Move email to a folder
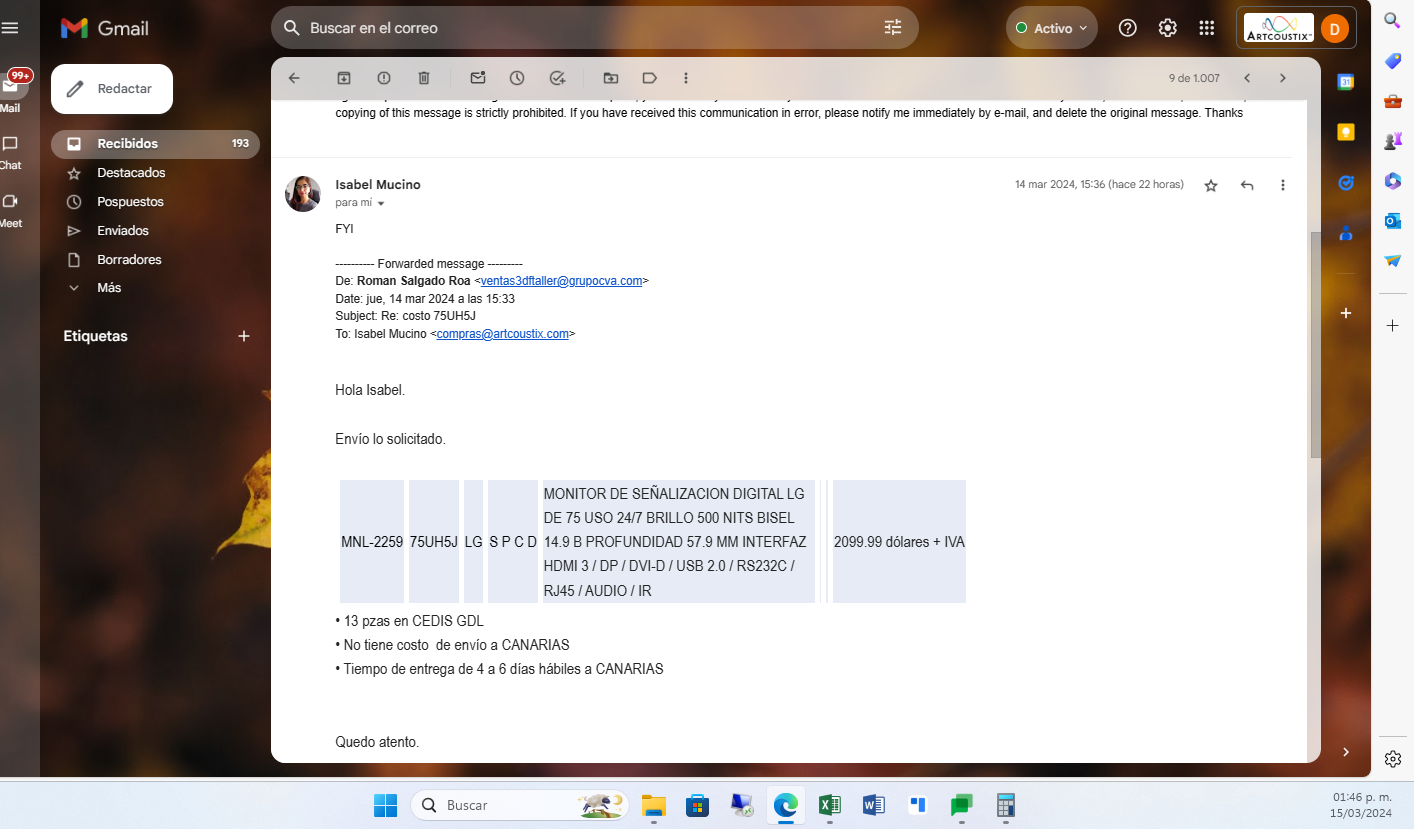The width and height of the screenshot is (1414, 829). click(x=611, y=78)
